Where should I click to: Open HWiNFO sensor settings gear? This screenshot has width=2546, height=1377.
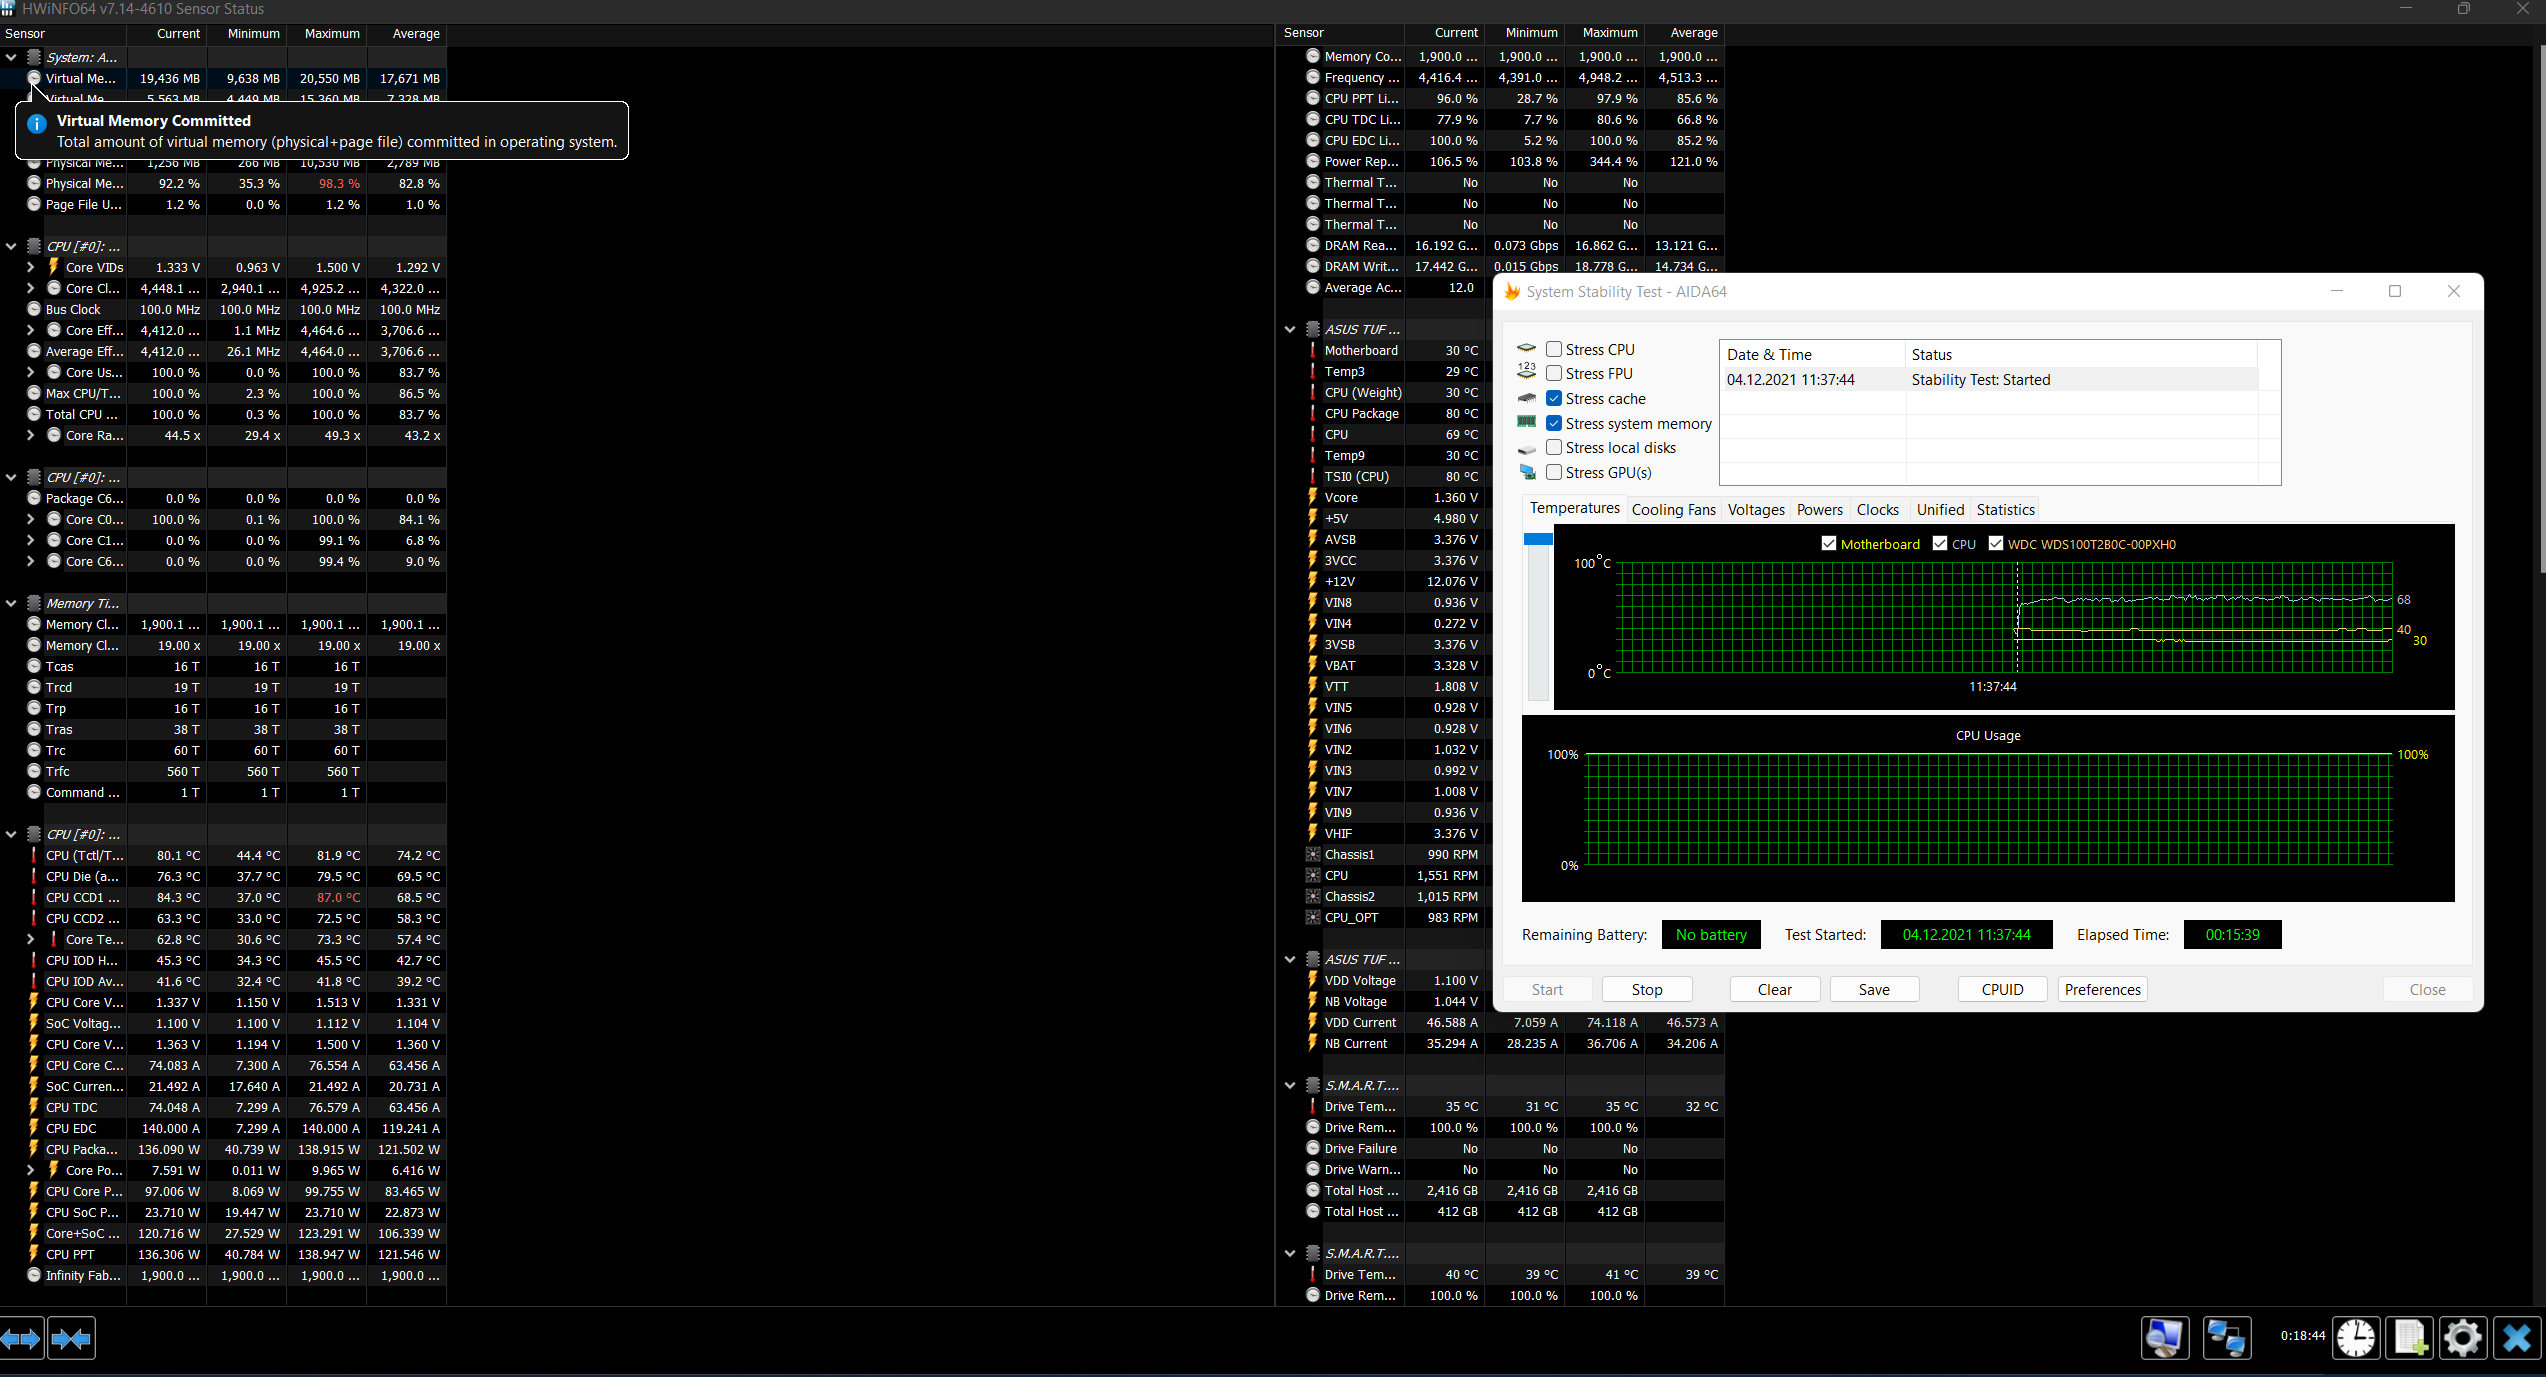click(2462, 1338)
